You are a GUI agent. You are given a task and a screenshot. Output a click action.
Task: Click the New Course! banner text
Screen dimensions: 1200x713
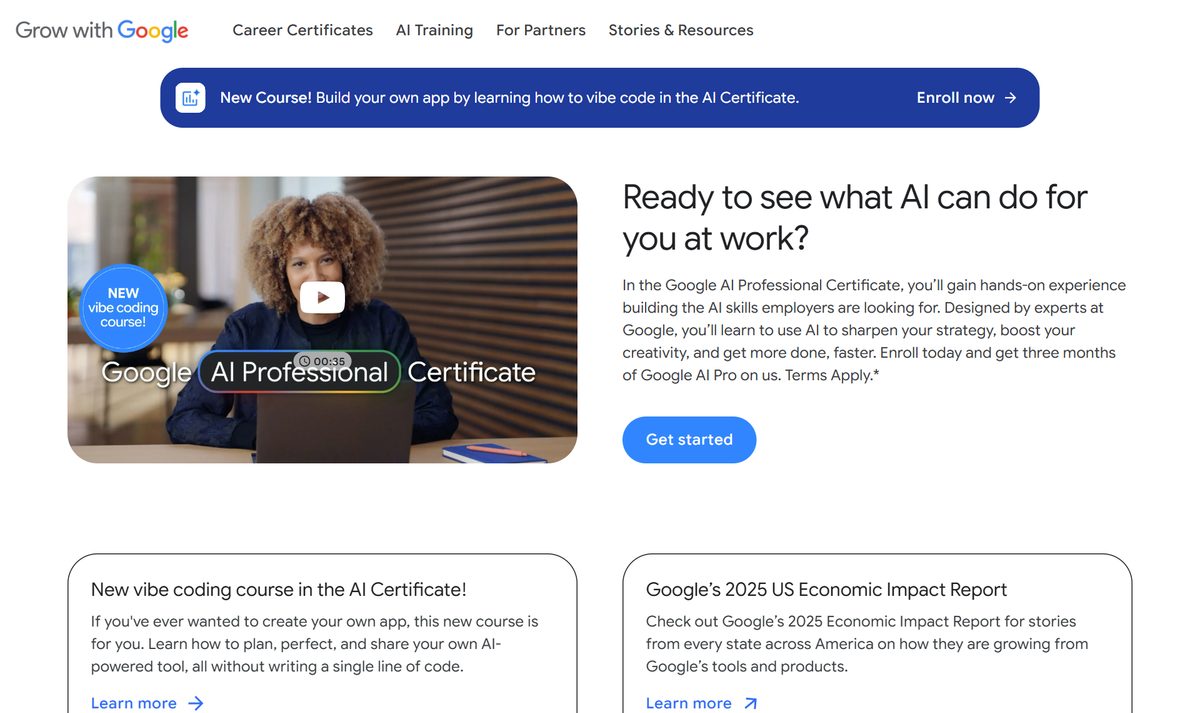(509, 98)
